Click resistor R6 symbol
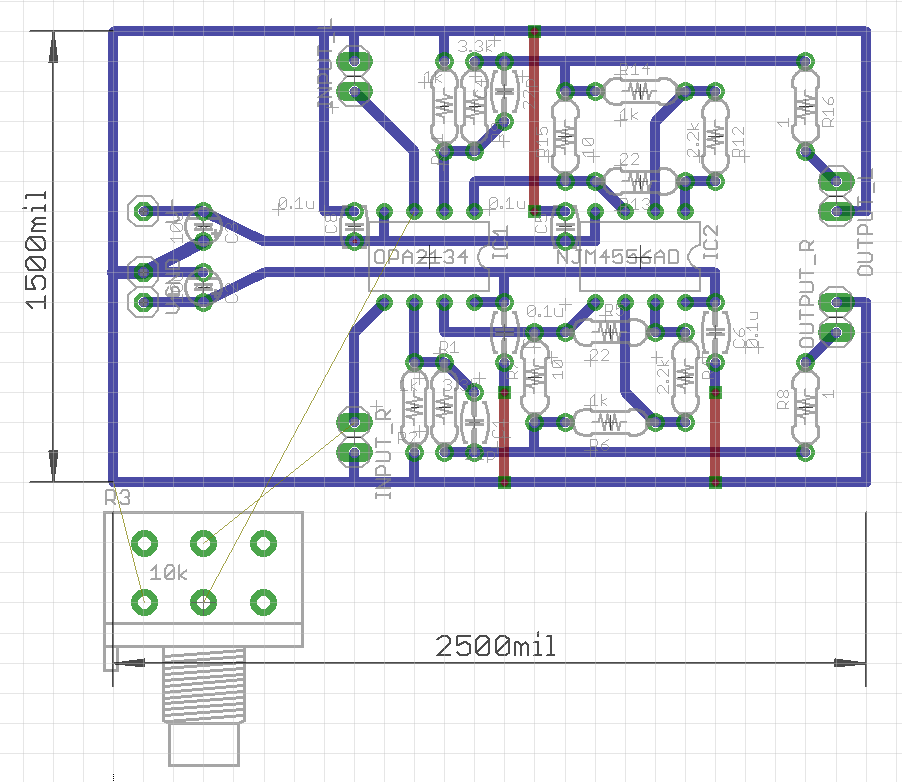902x782 pixels. [608, 423]
